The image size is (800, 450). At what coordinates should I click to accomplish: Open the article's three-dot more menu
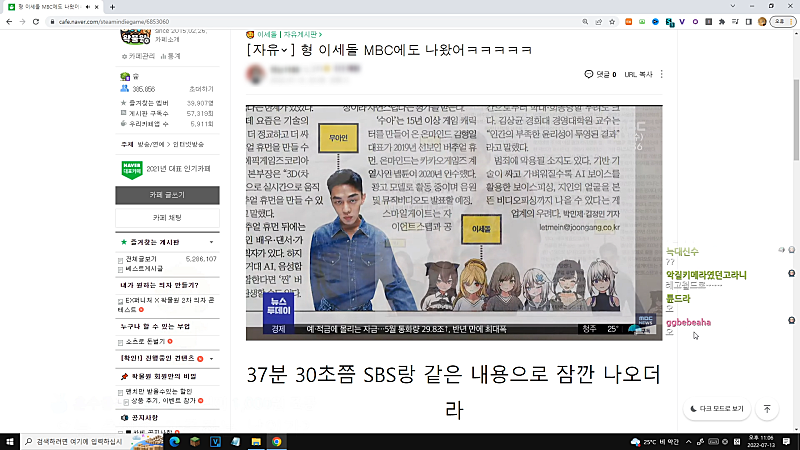click(662, 75)
